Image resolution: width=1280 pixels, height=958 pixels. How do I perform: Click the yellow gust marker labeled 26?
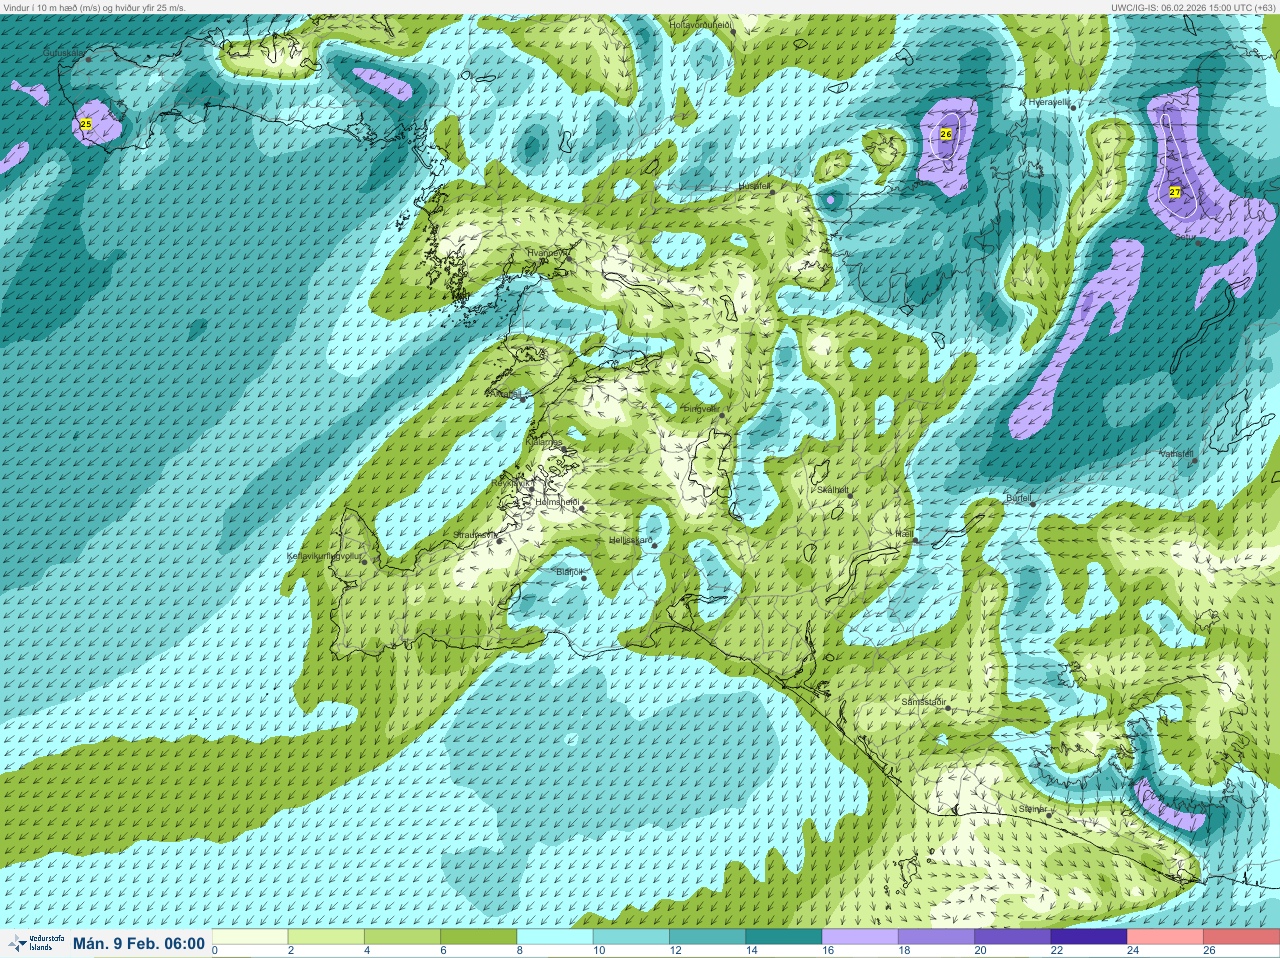tap(946, 133)
